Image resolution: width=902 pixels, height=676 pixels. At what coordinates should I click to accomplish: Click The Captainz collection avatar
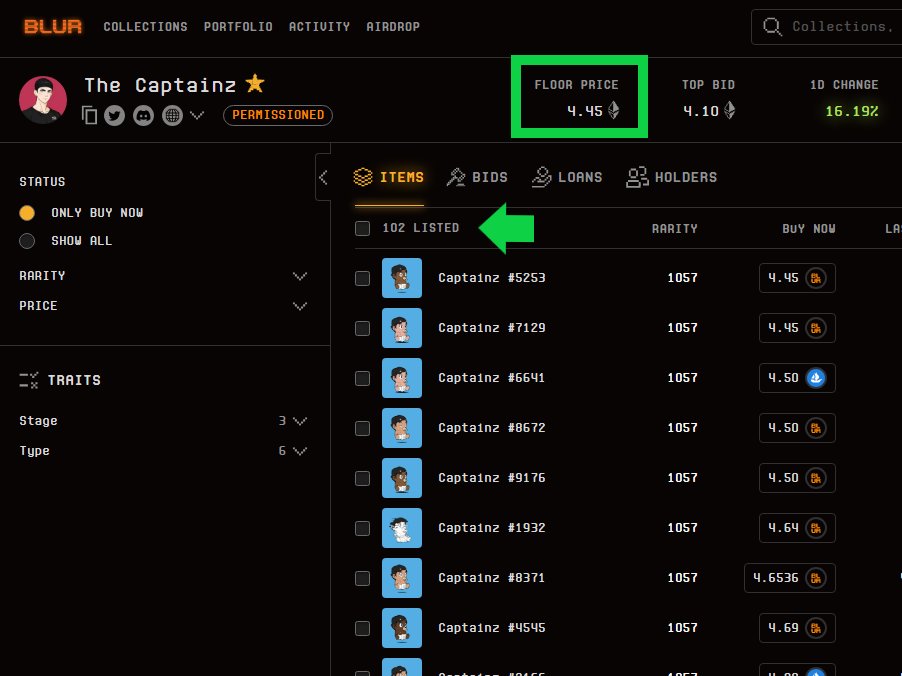43,100
